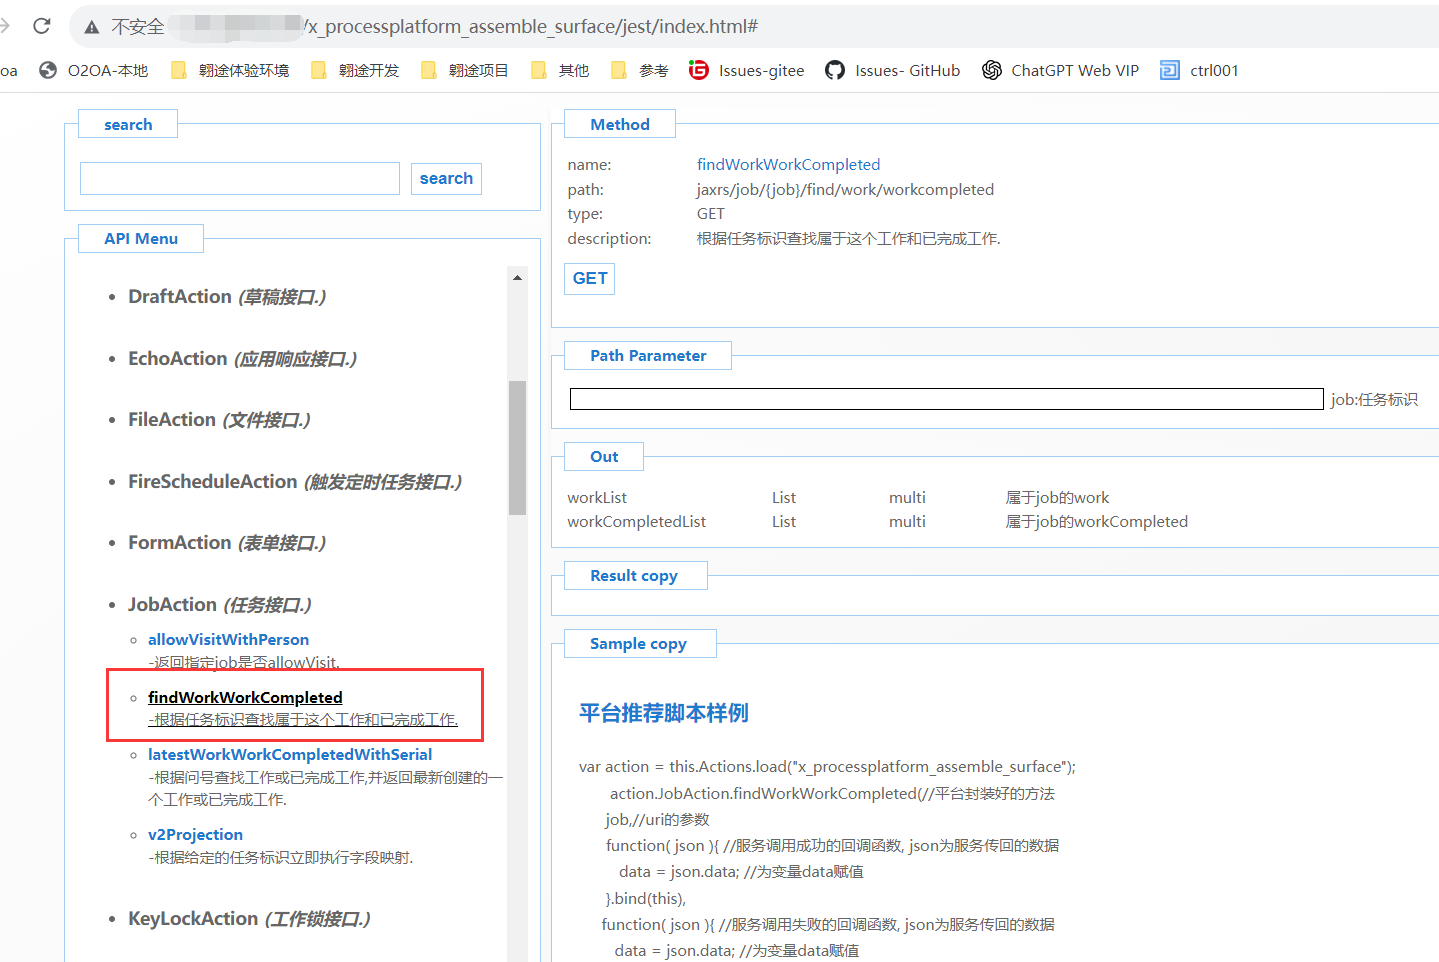Click the 属于job的workCompleted description

click(x=1097, y=522)
